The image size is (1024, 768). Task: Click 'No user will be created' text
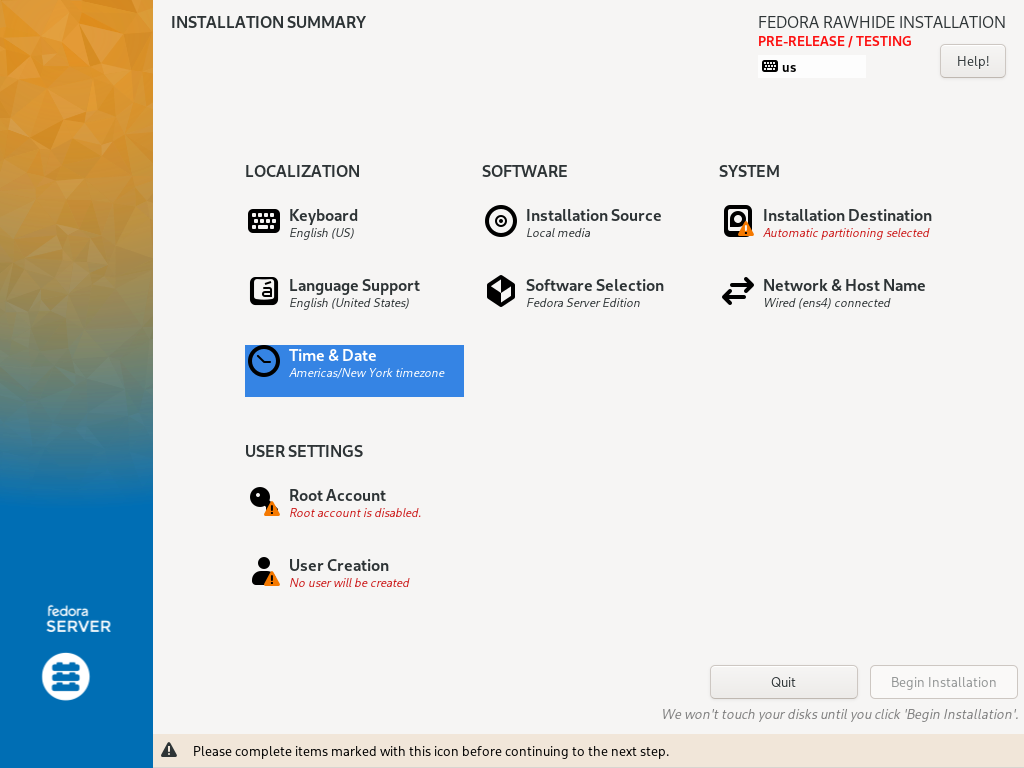[x=349, y=583]
